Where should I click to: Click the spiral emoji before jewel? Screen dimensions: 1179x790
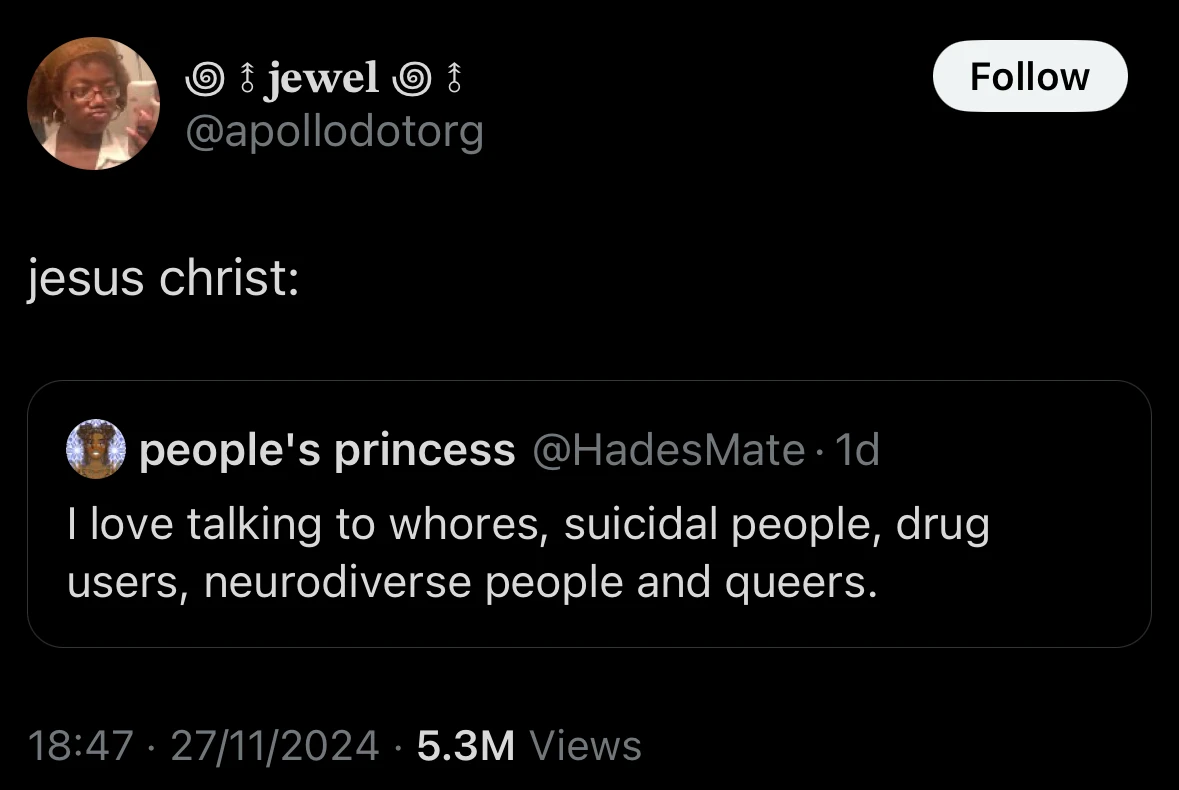[205, 79]
